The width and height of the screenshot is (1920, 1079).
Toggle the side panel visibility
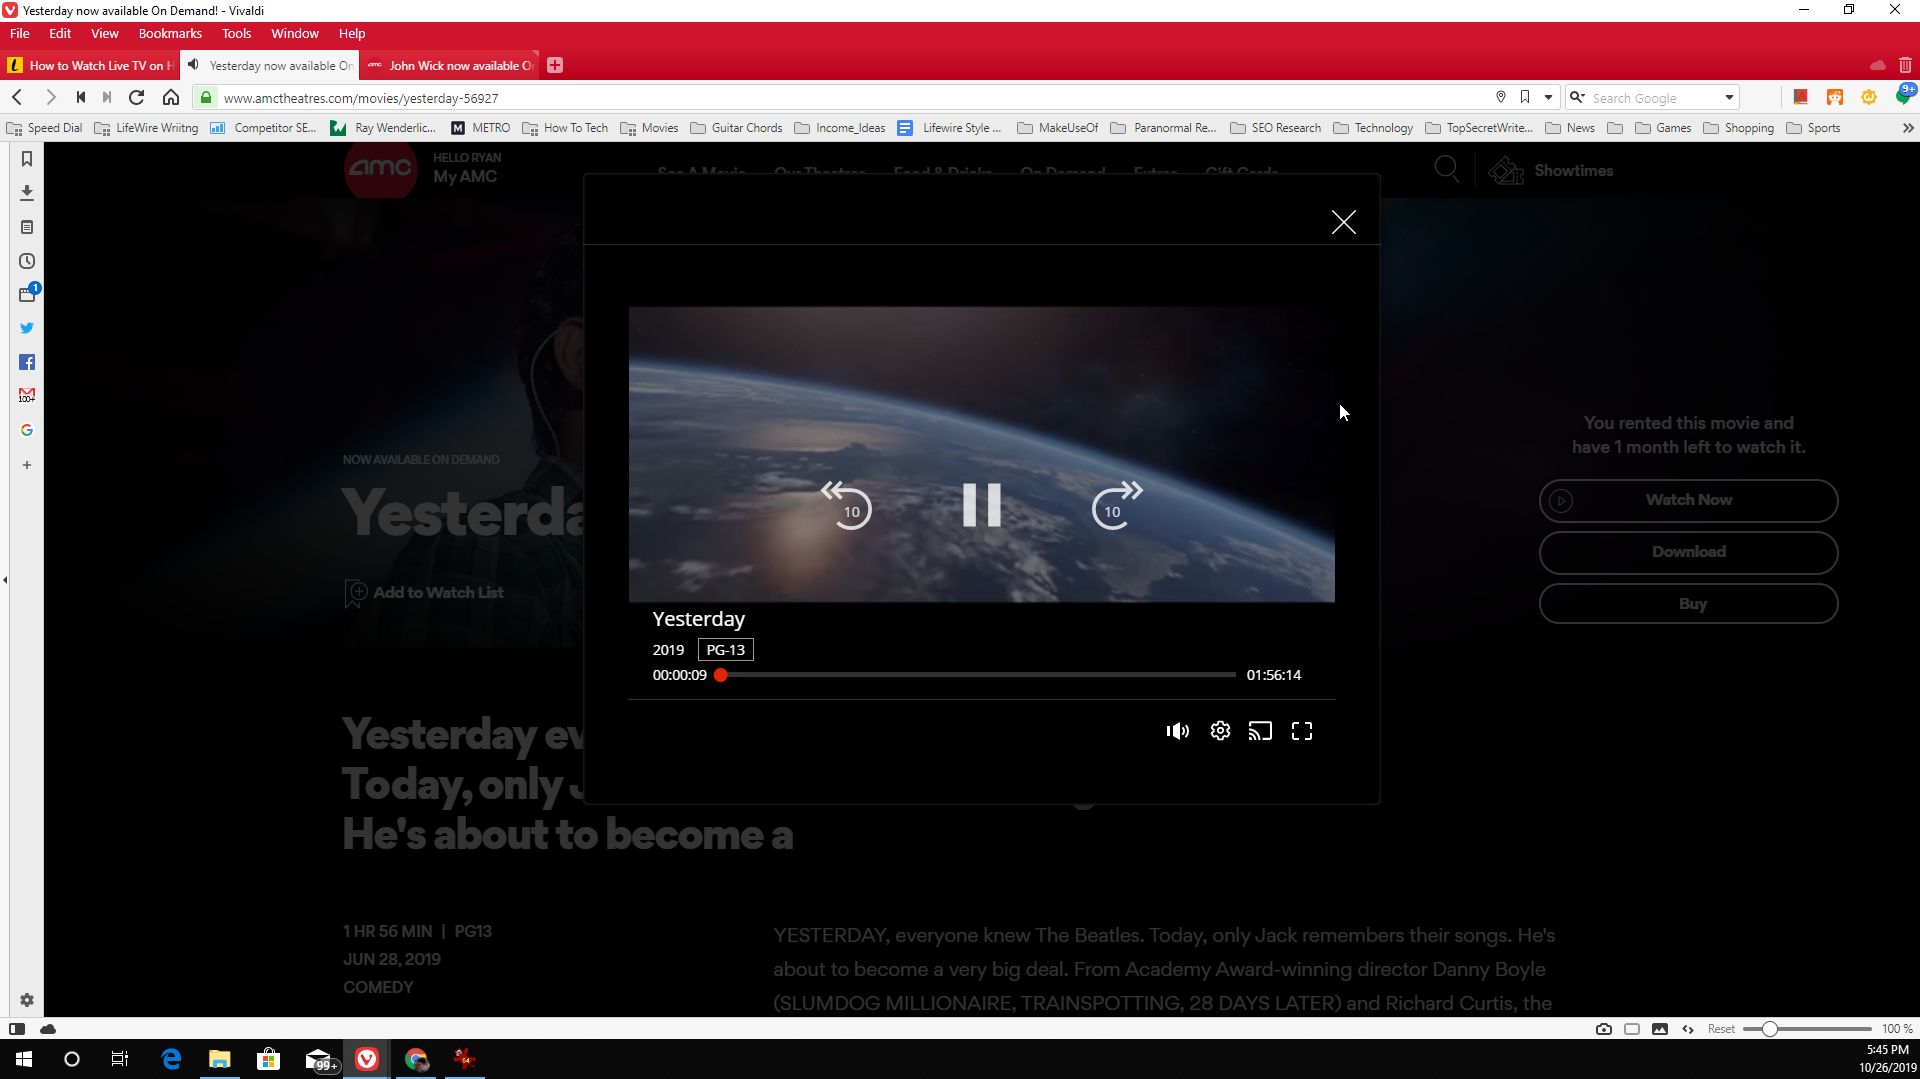17,1029
